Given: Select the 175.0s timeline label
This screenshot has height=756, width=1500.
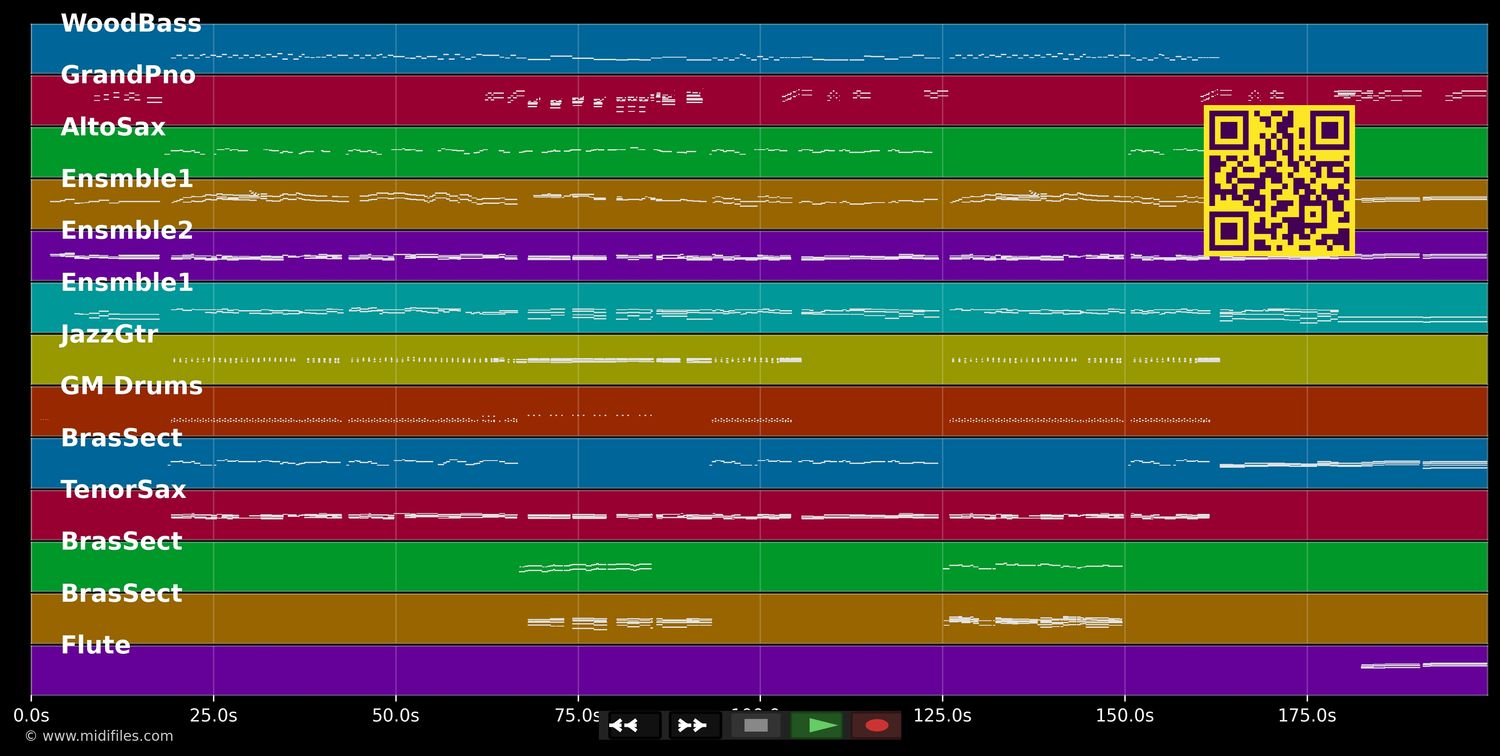Looking at the screenshot, I should click(1306, 716).
